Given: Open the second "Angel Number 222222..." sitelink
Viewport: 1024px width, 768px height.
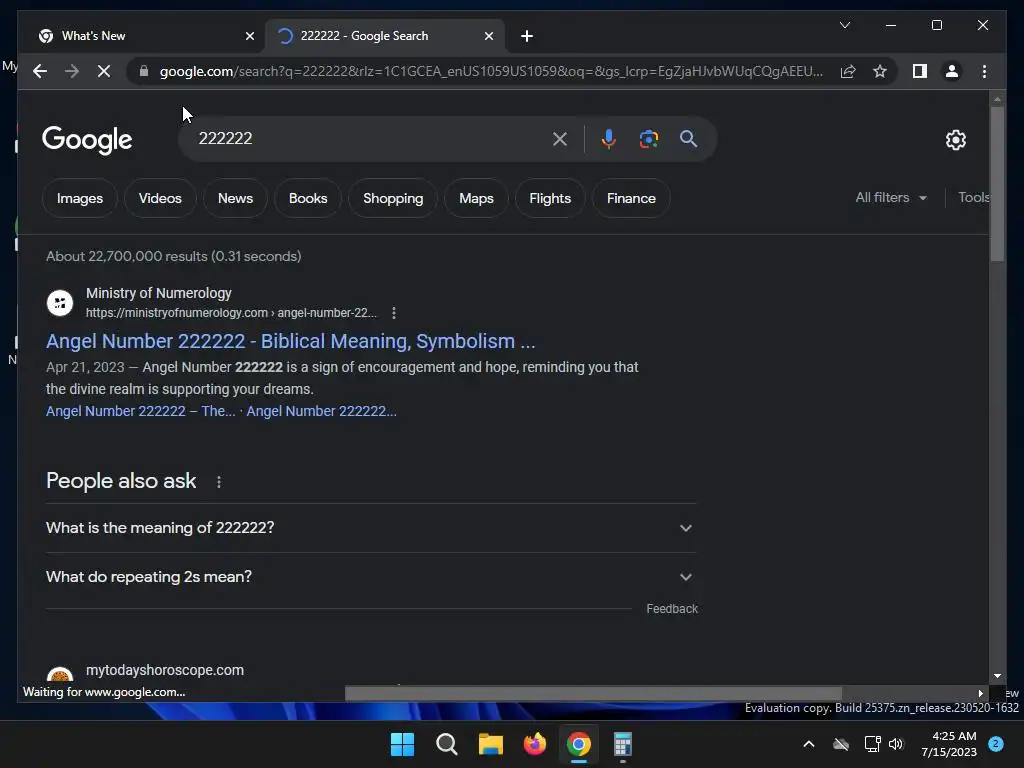Looking at the screenshot, I should point(321,411).
